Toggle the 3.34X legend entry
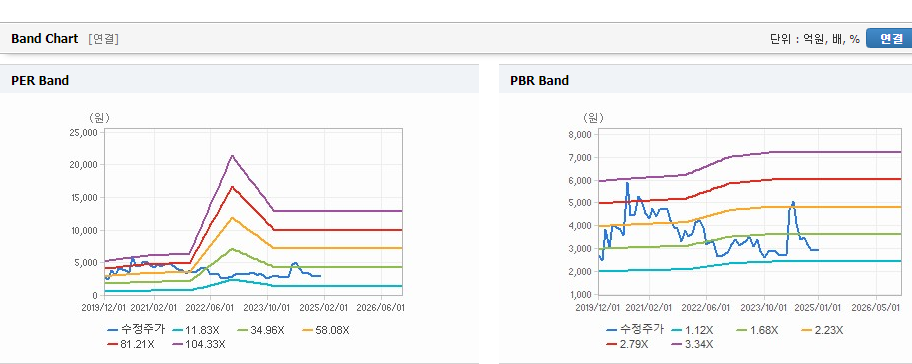The image size is (912, 364). (692, 344)
